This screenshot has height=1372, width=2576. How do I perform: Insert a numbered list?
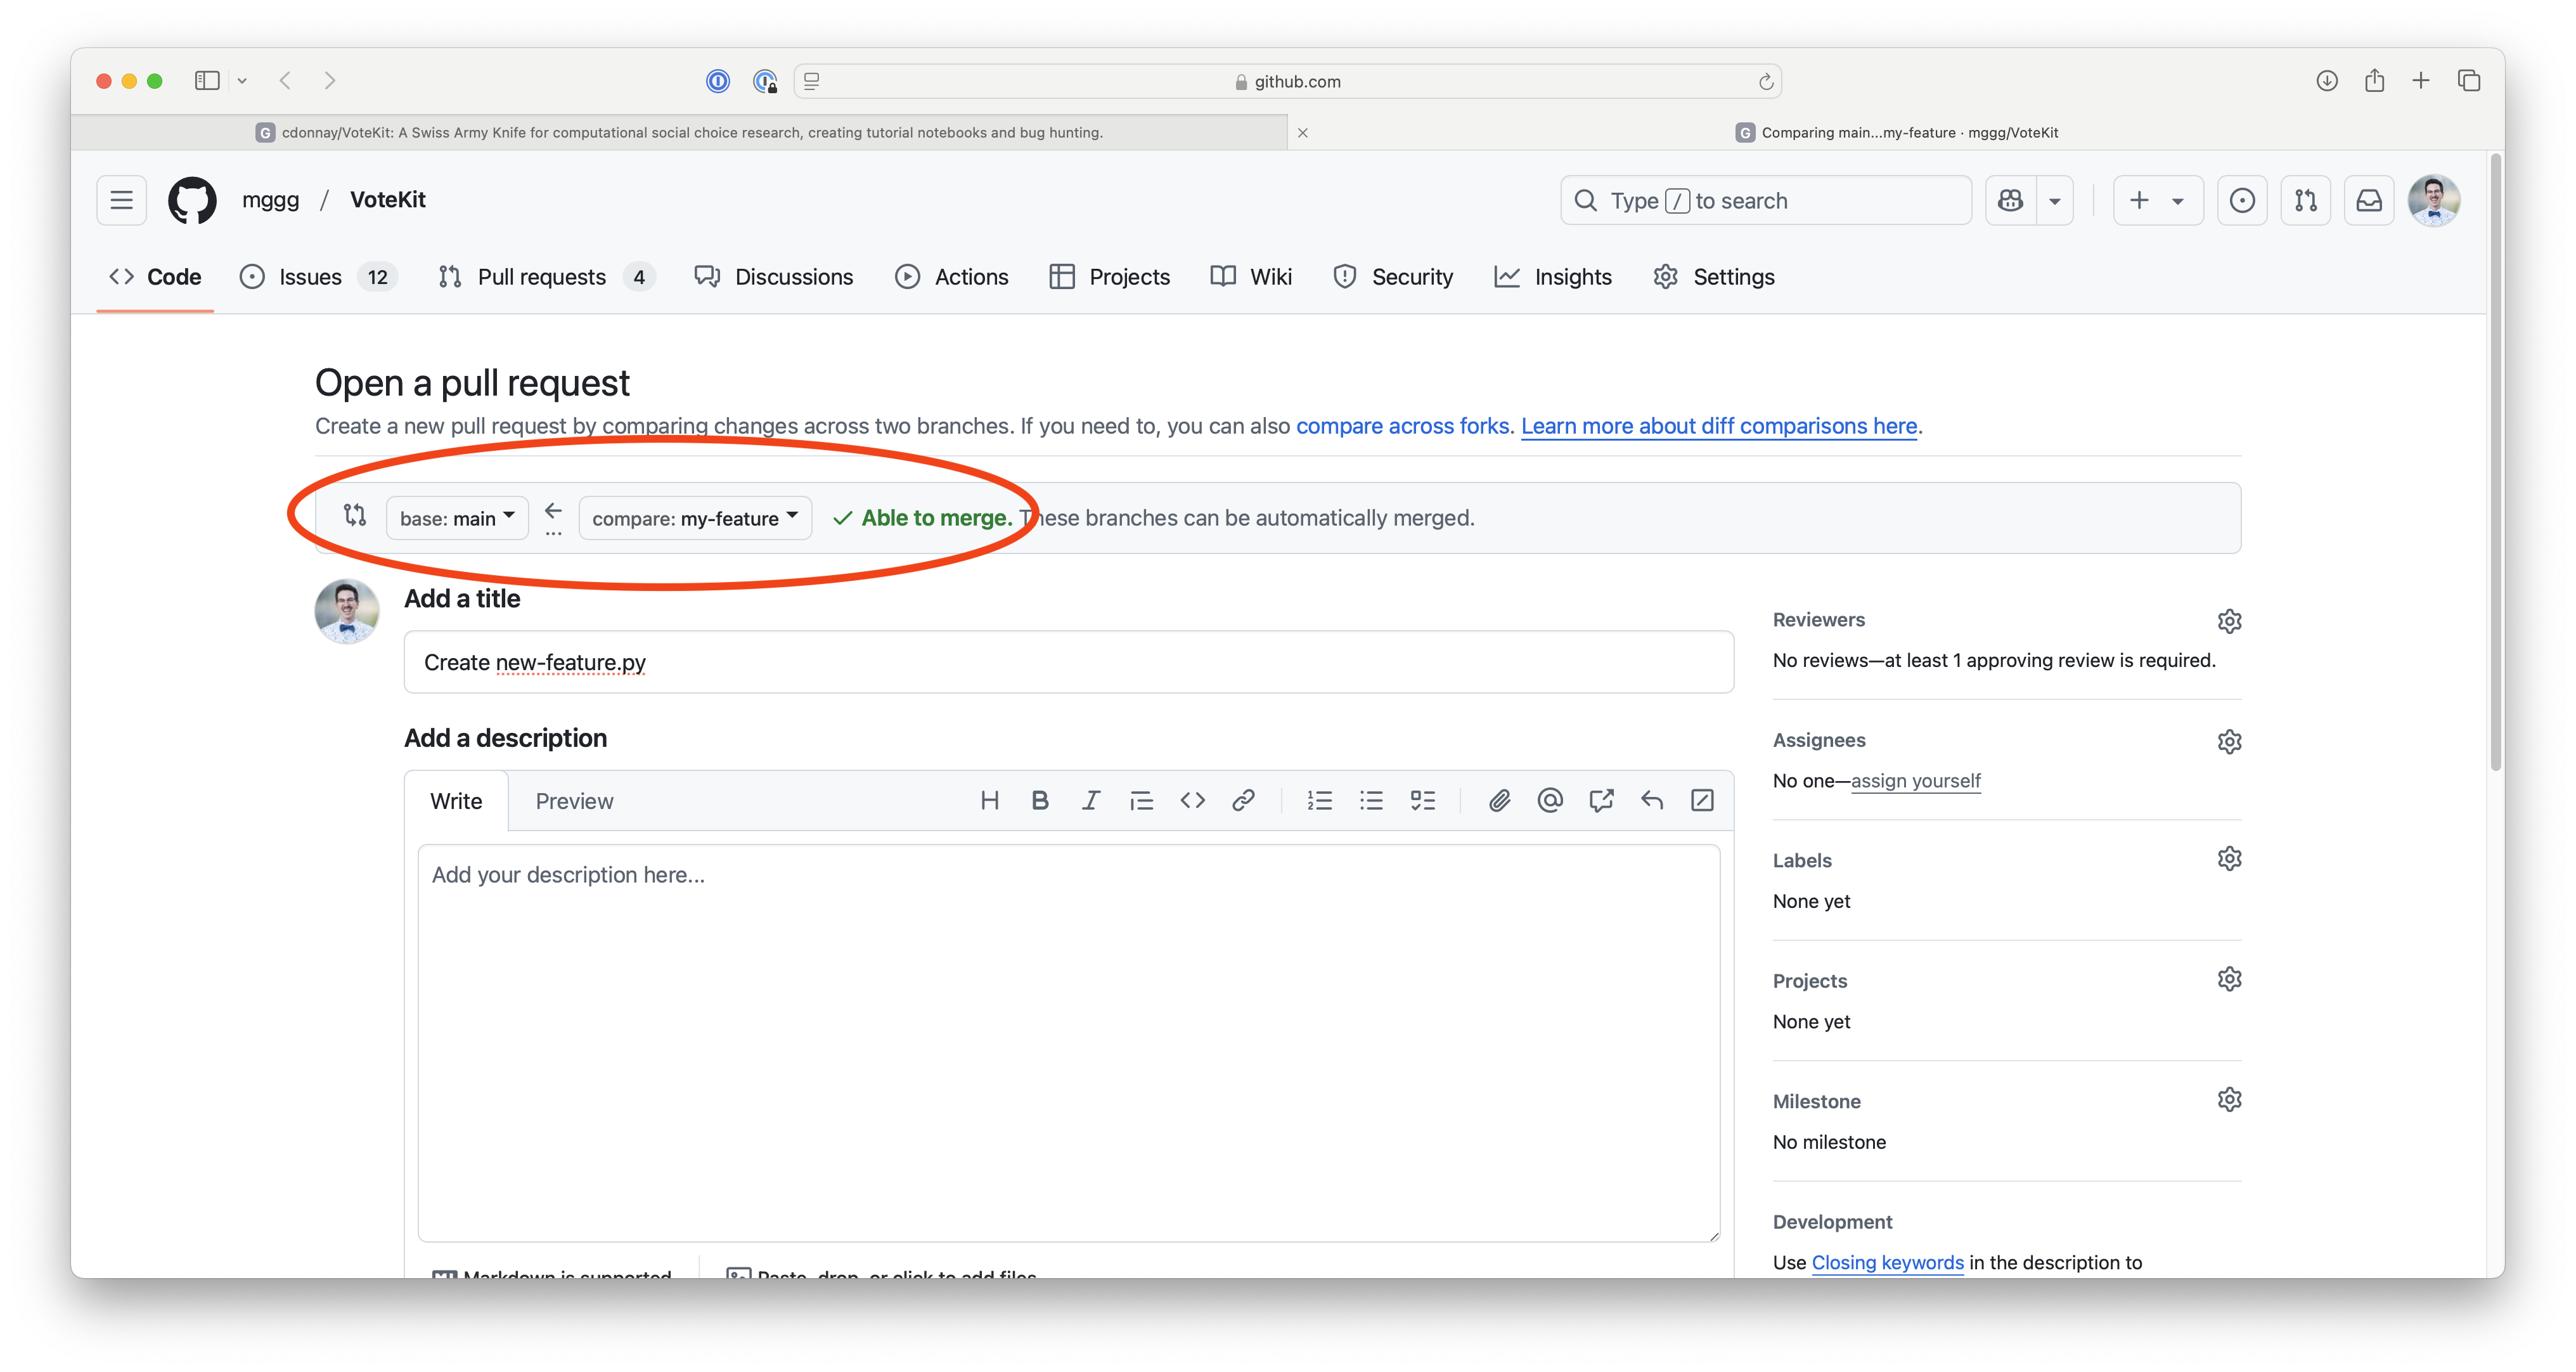click(x=1320, y=800)
